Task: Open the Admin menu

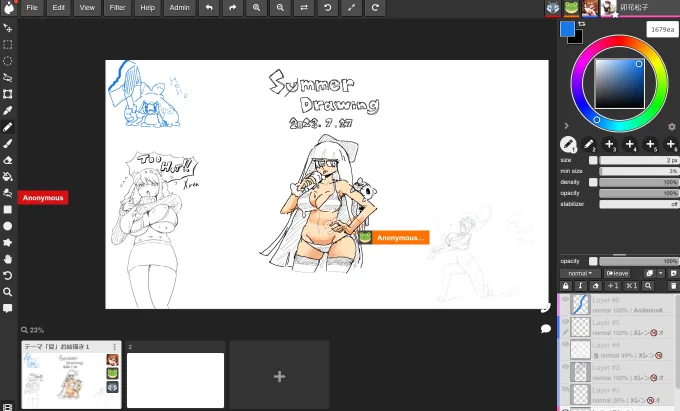Action: click(x=180, y=7)
